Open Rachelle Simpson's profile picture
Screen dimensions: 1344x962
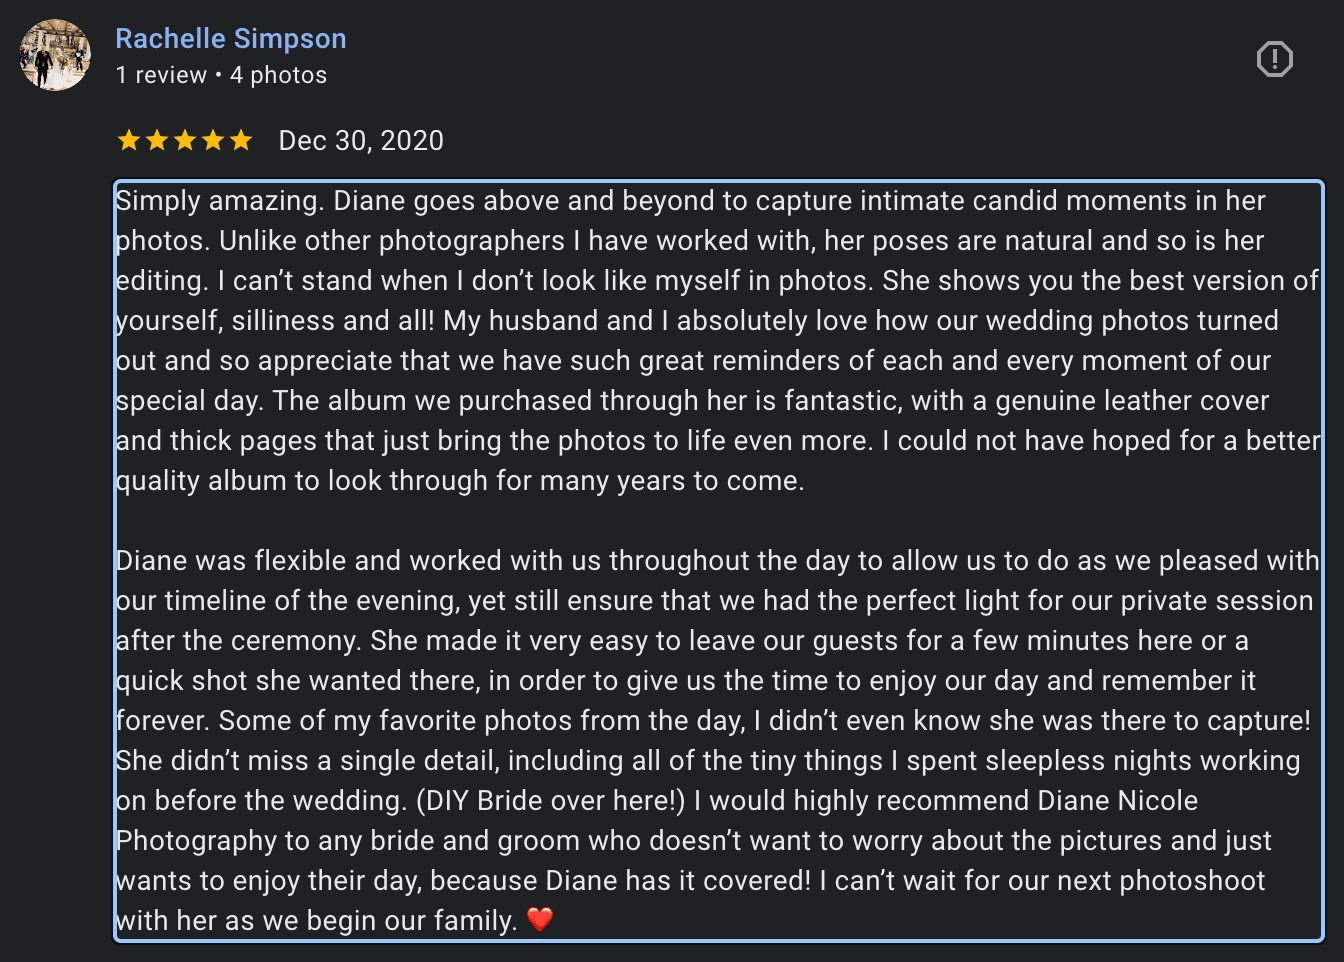pyautogui.click(x=55, y=55)
